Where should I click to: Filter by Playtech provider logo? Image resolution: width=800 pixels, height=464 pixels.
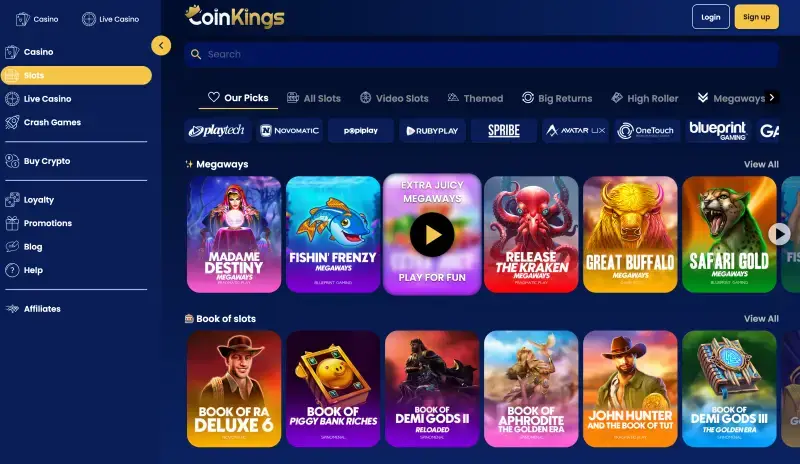click(217, 131)
